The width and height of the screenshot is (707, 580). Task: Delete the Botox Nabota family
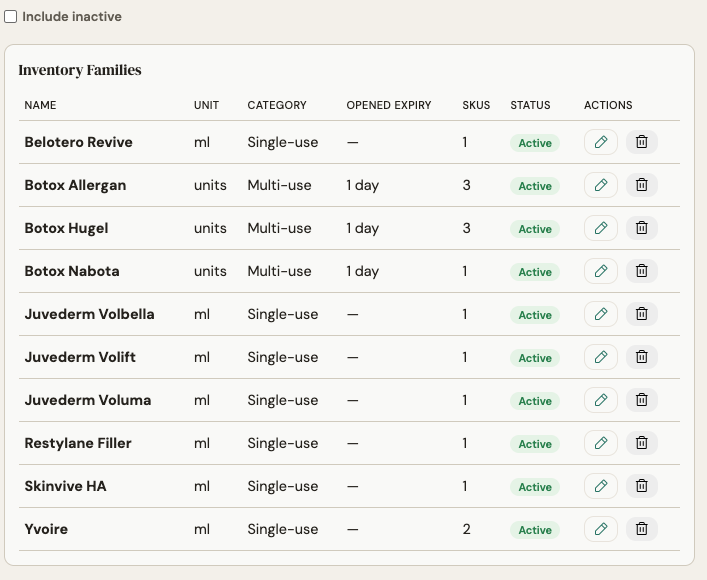(642, 271)
